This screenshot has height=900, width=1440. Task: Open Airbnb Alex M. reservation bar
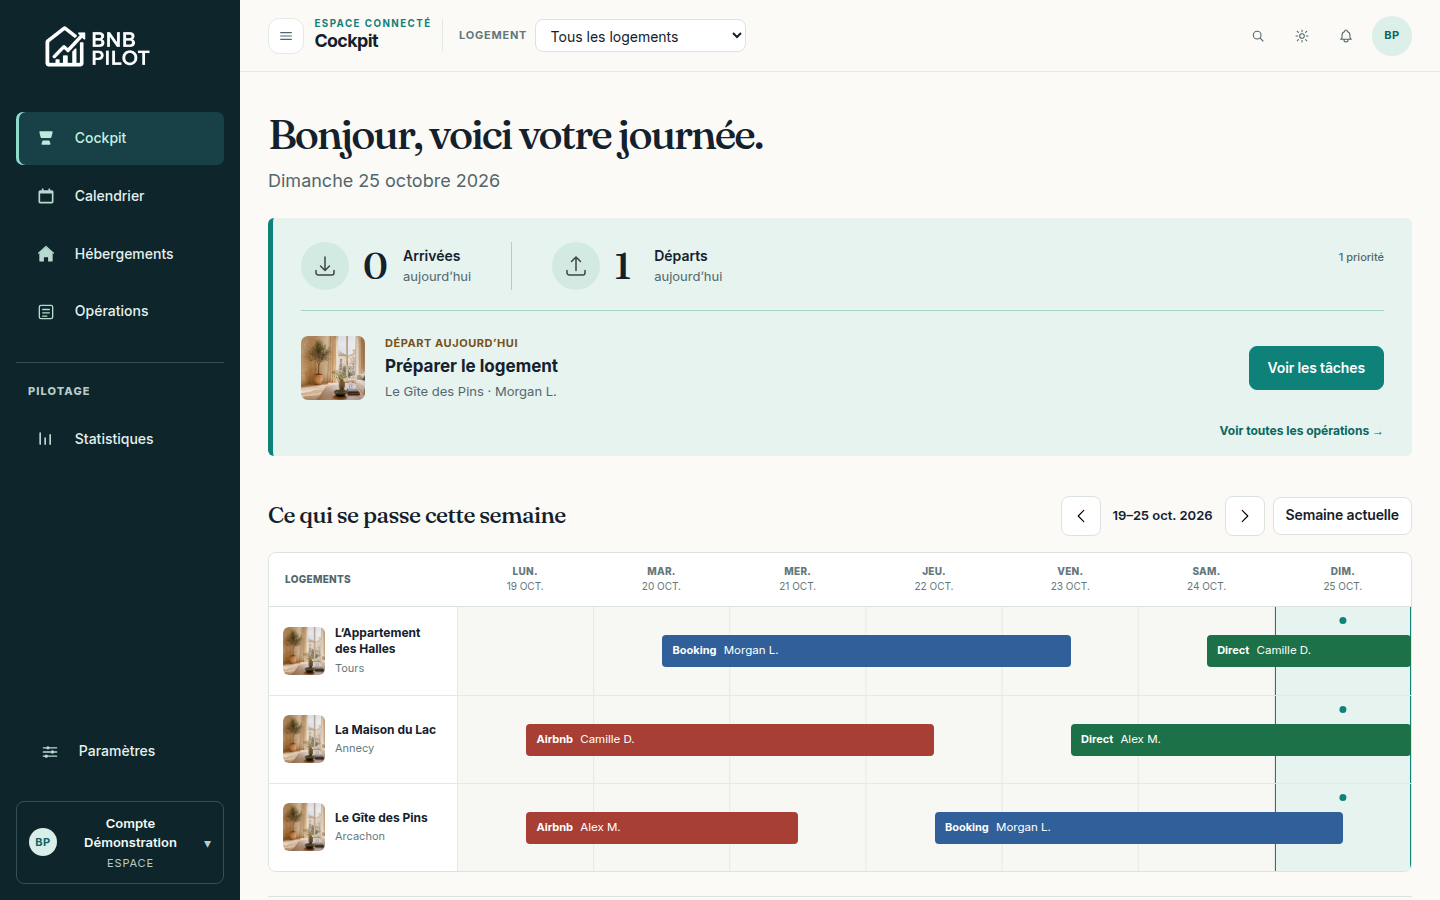click(x=662, y=828)
